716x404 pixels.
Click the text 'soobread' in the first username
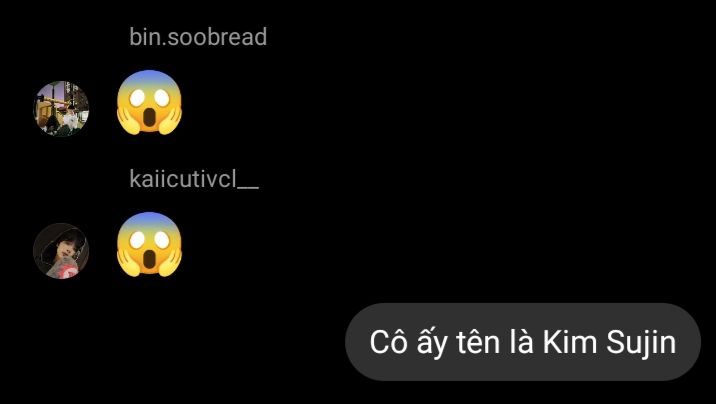point(217,37)
